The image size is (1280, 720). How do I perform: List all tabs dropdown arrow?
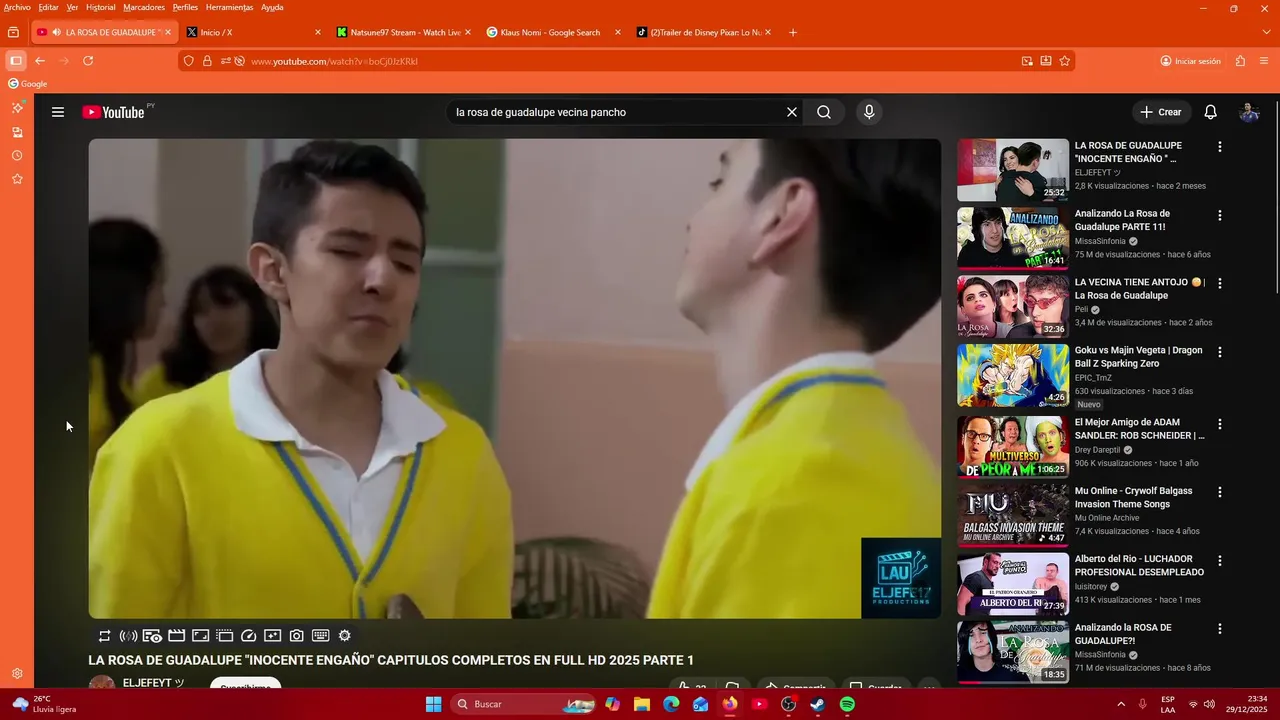(x=1267, y=32)
